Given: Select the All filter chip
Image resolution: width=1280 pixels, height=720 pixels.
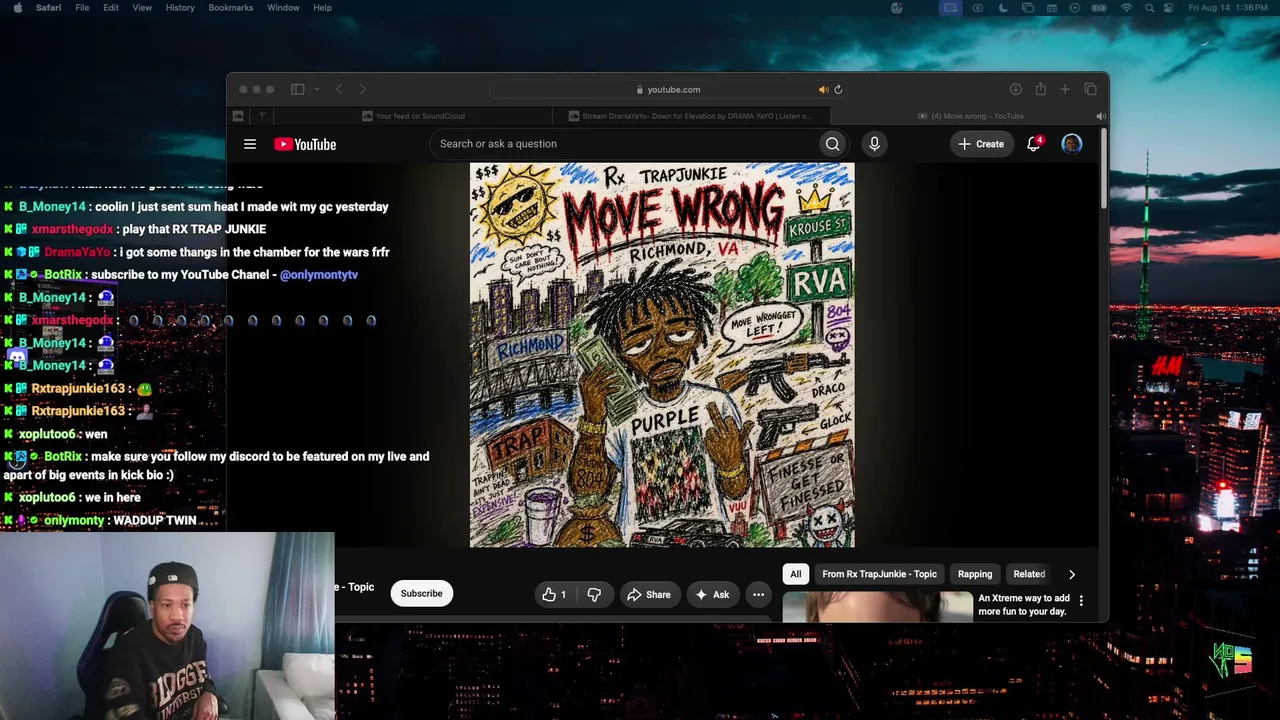Looking at the screenshot, I should point(795,574).
